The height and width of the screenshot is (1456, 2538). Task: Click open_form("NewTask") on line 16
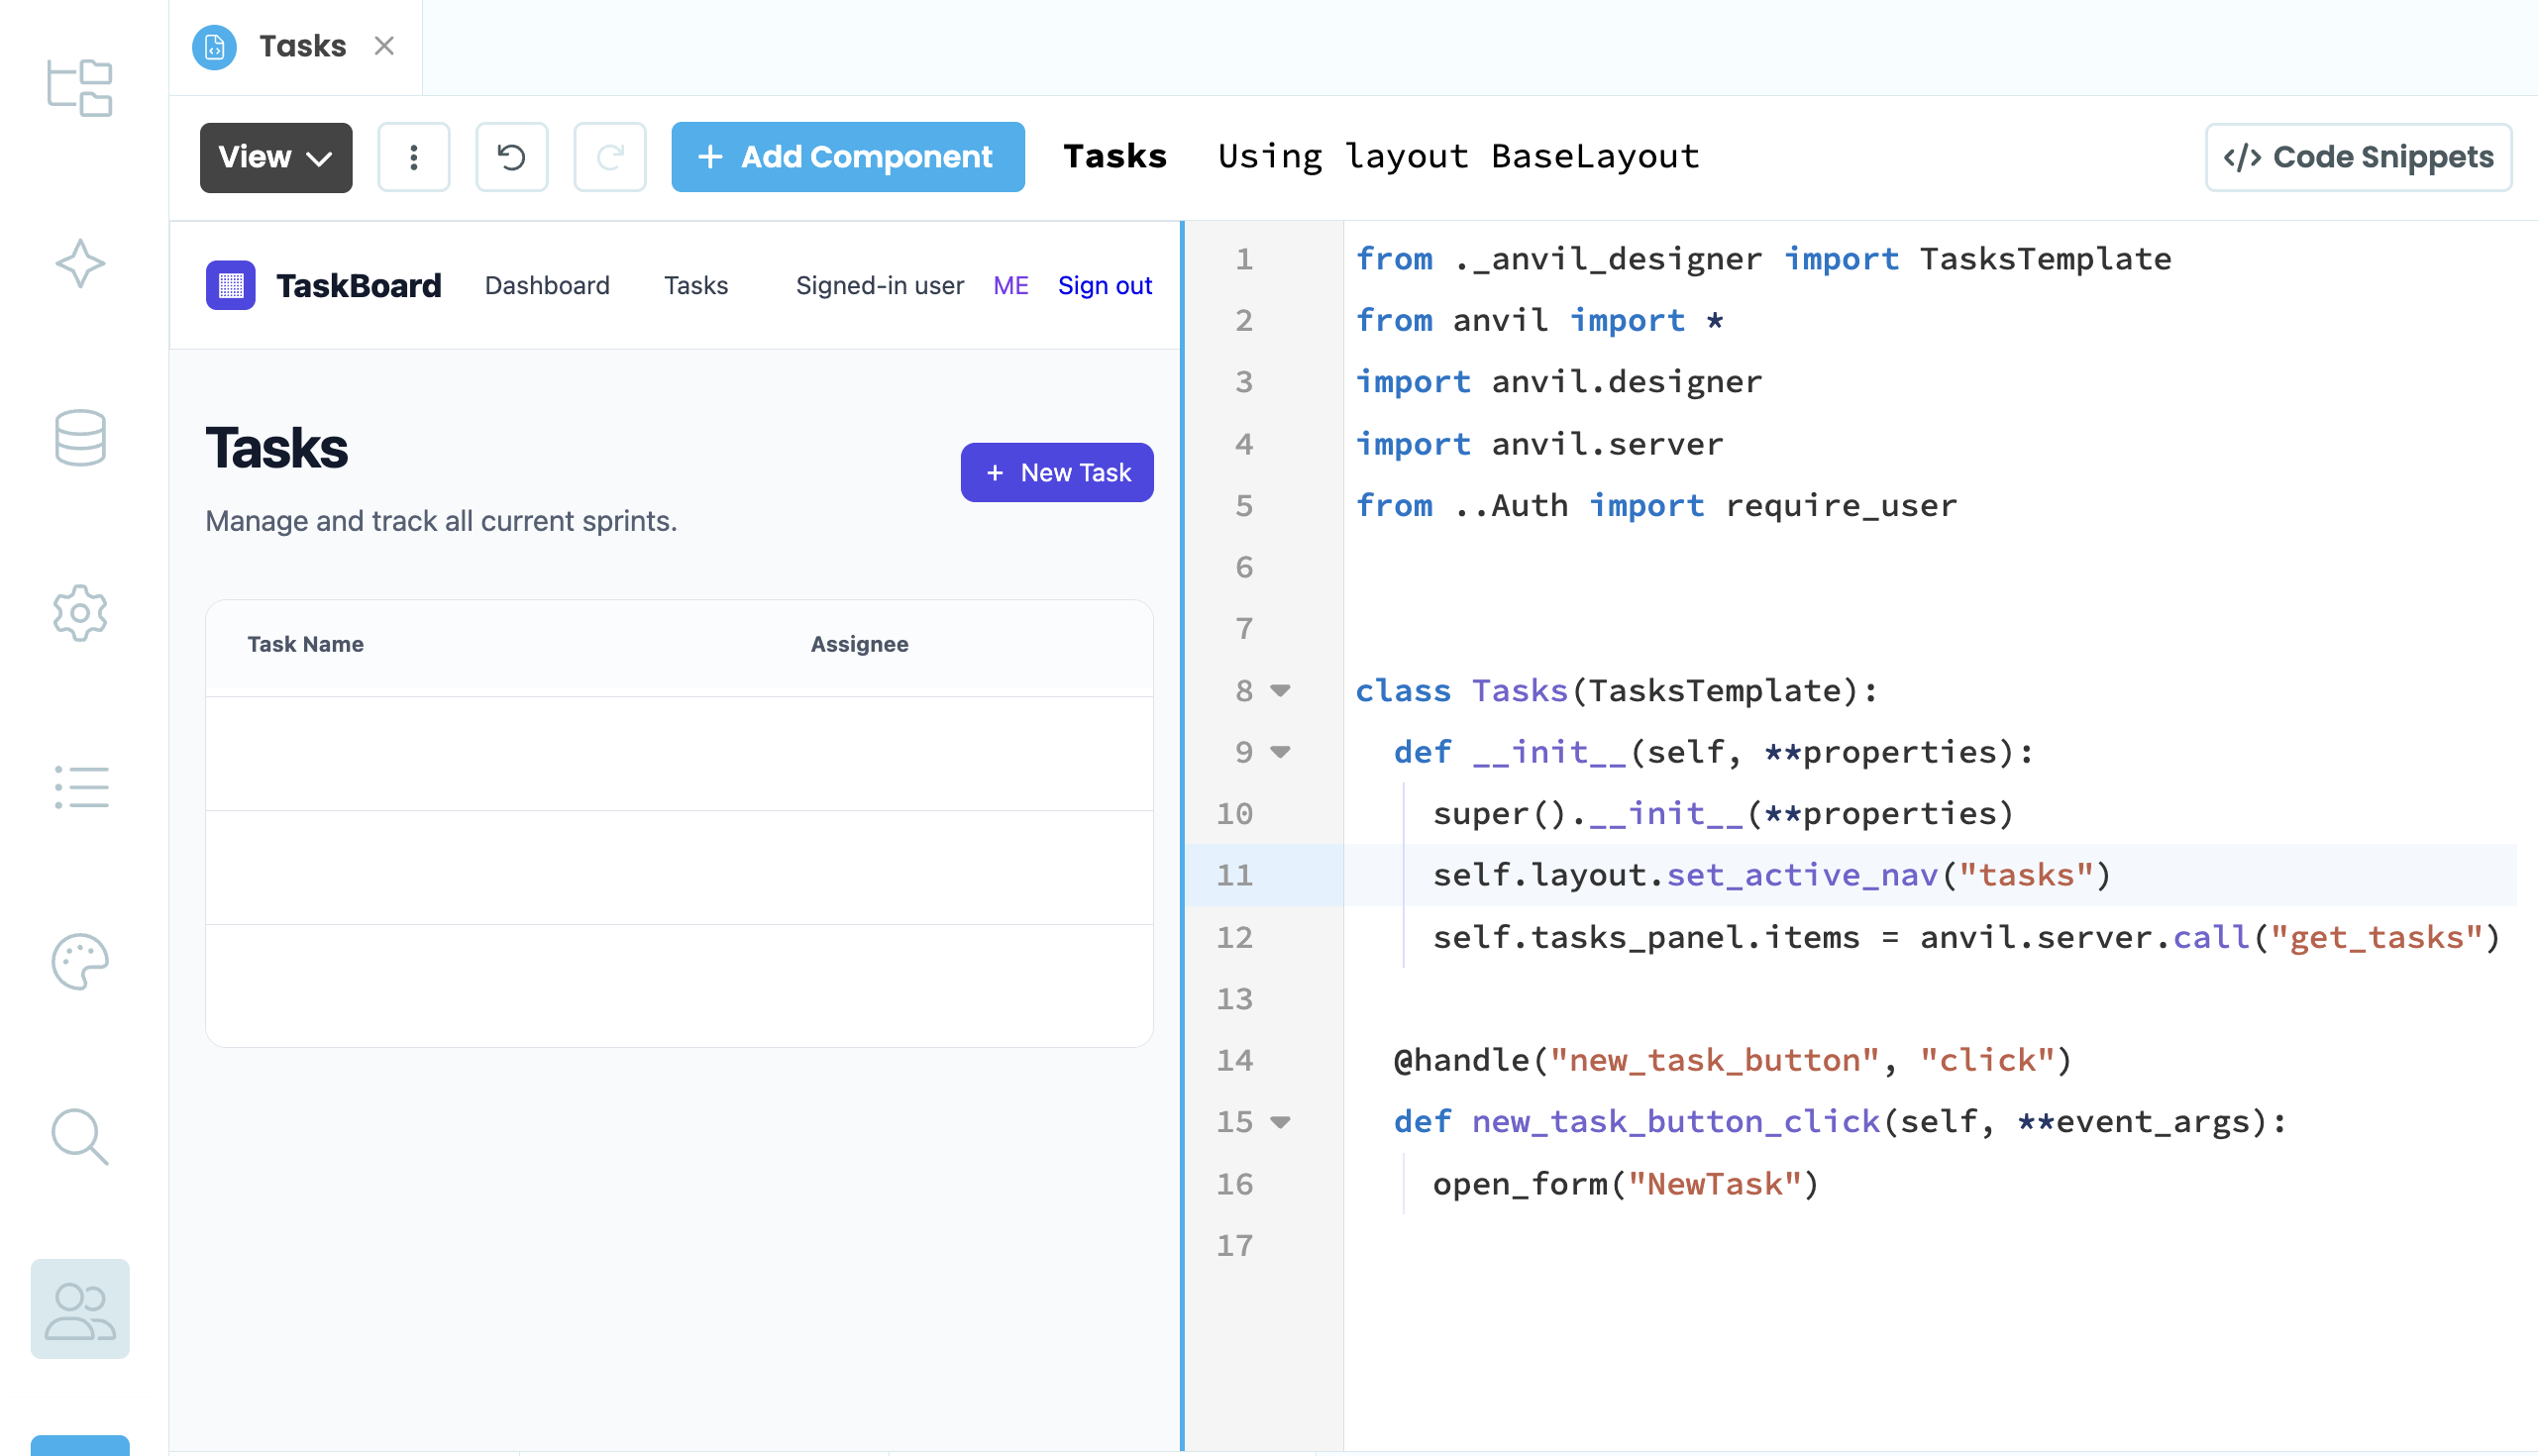(1626, 1184)
